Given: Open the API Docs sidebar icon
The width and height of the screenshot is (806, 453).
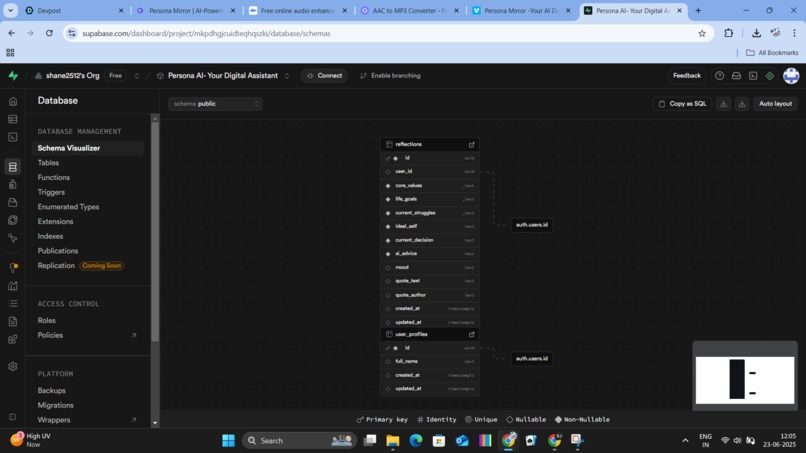Looking at the screenshot, I should tap(13, 321).
